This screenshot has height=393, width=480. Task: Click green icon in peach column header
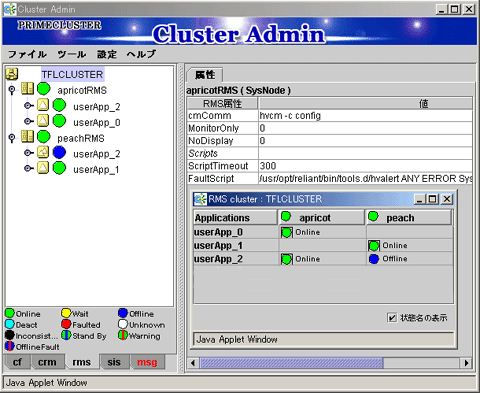pos(373,217)
